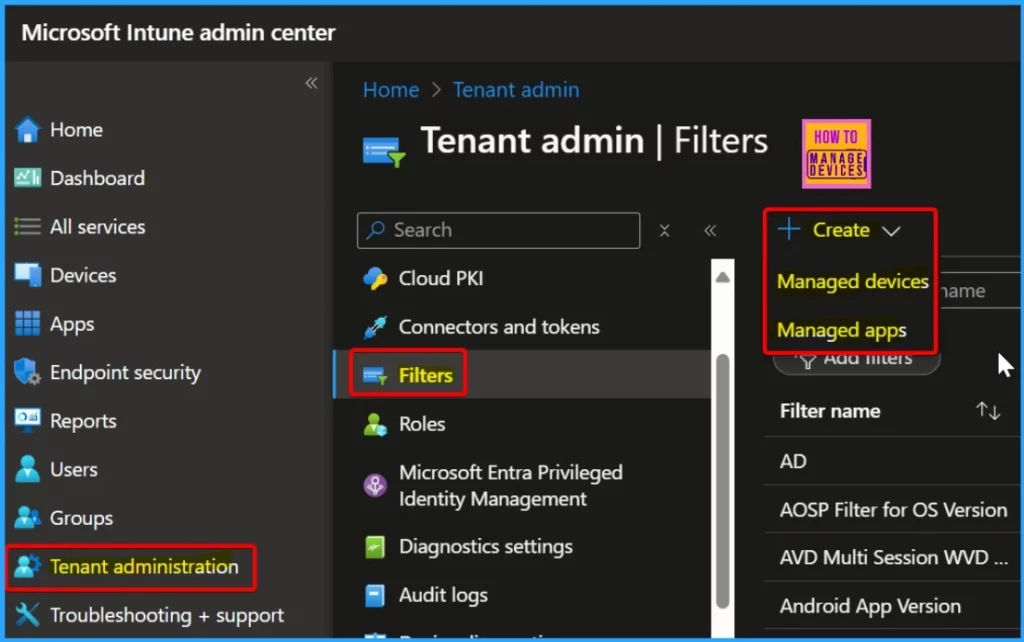Click the Endpoint security shield icon
This screenshot has width=1024, height=642.
(27, 372)
